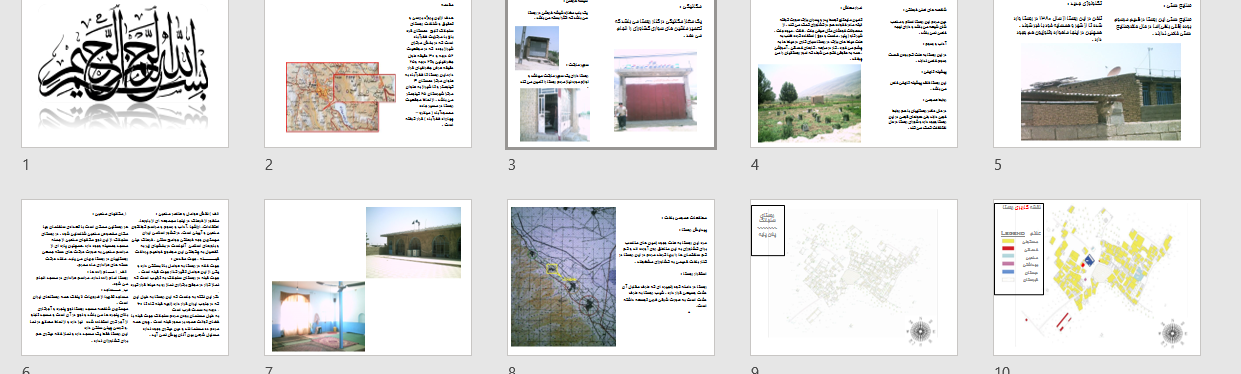Click the slide number label "4"
Viewport: 1241px width, 374px height.
click(756, 164)
